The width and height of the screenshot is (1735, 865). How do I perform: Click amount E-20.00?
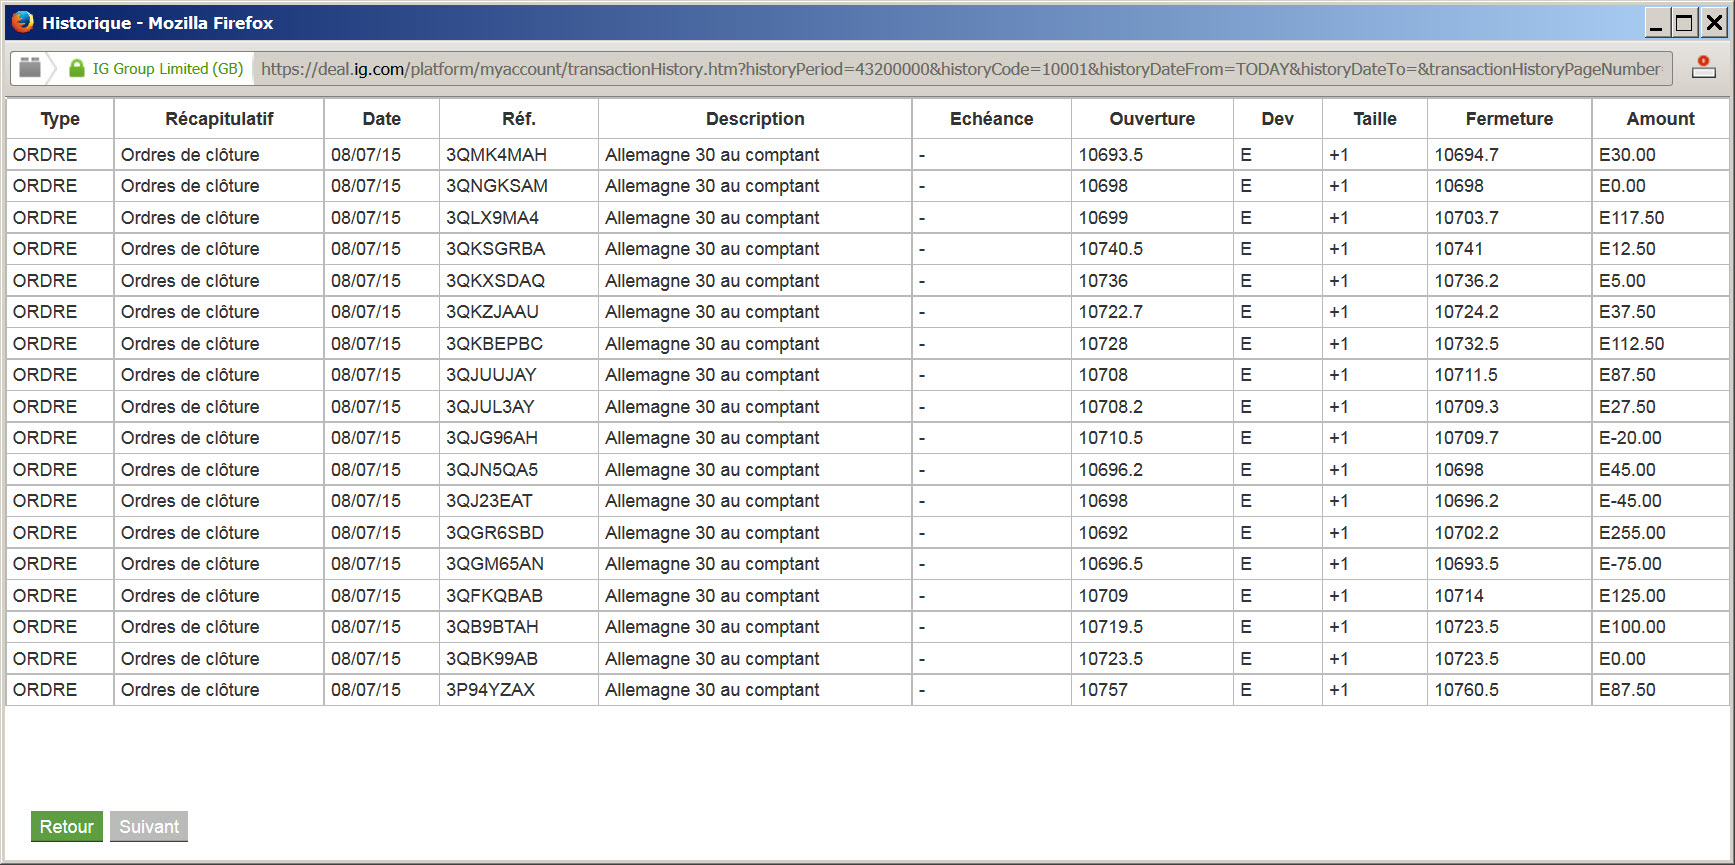point(1630,438)
